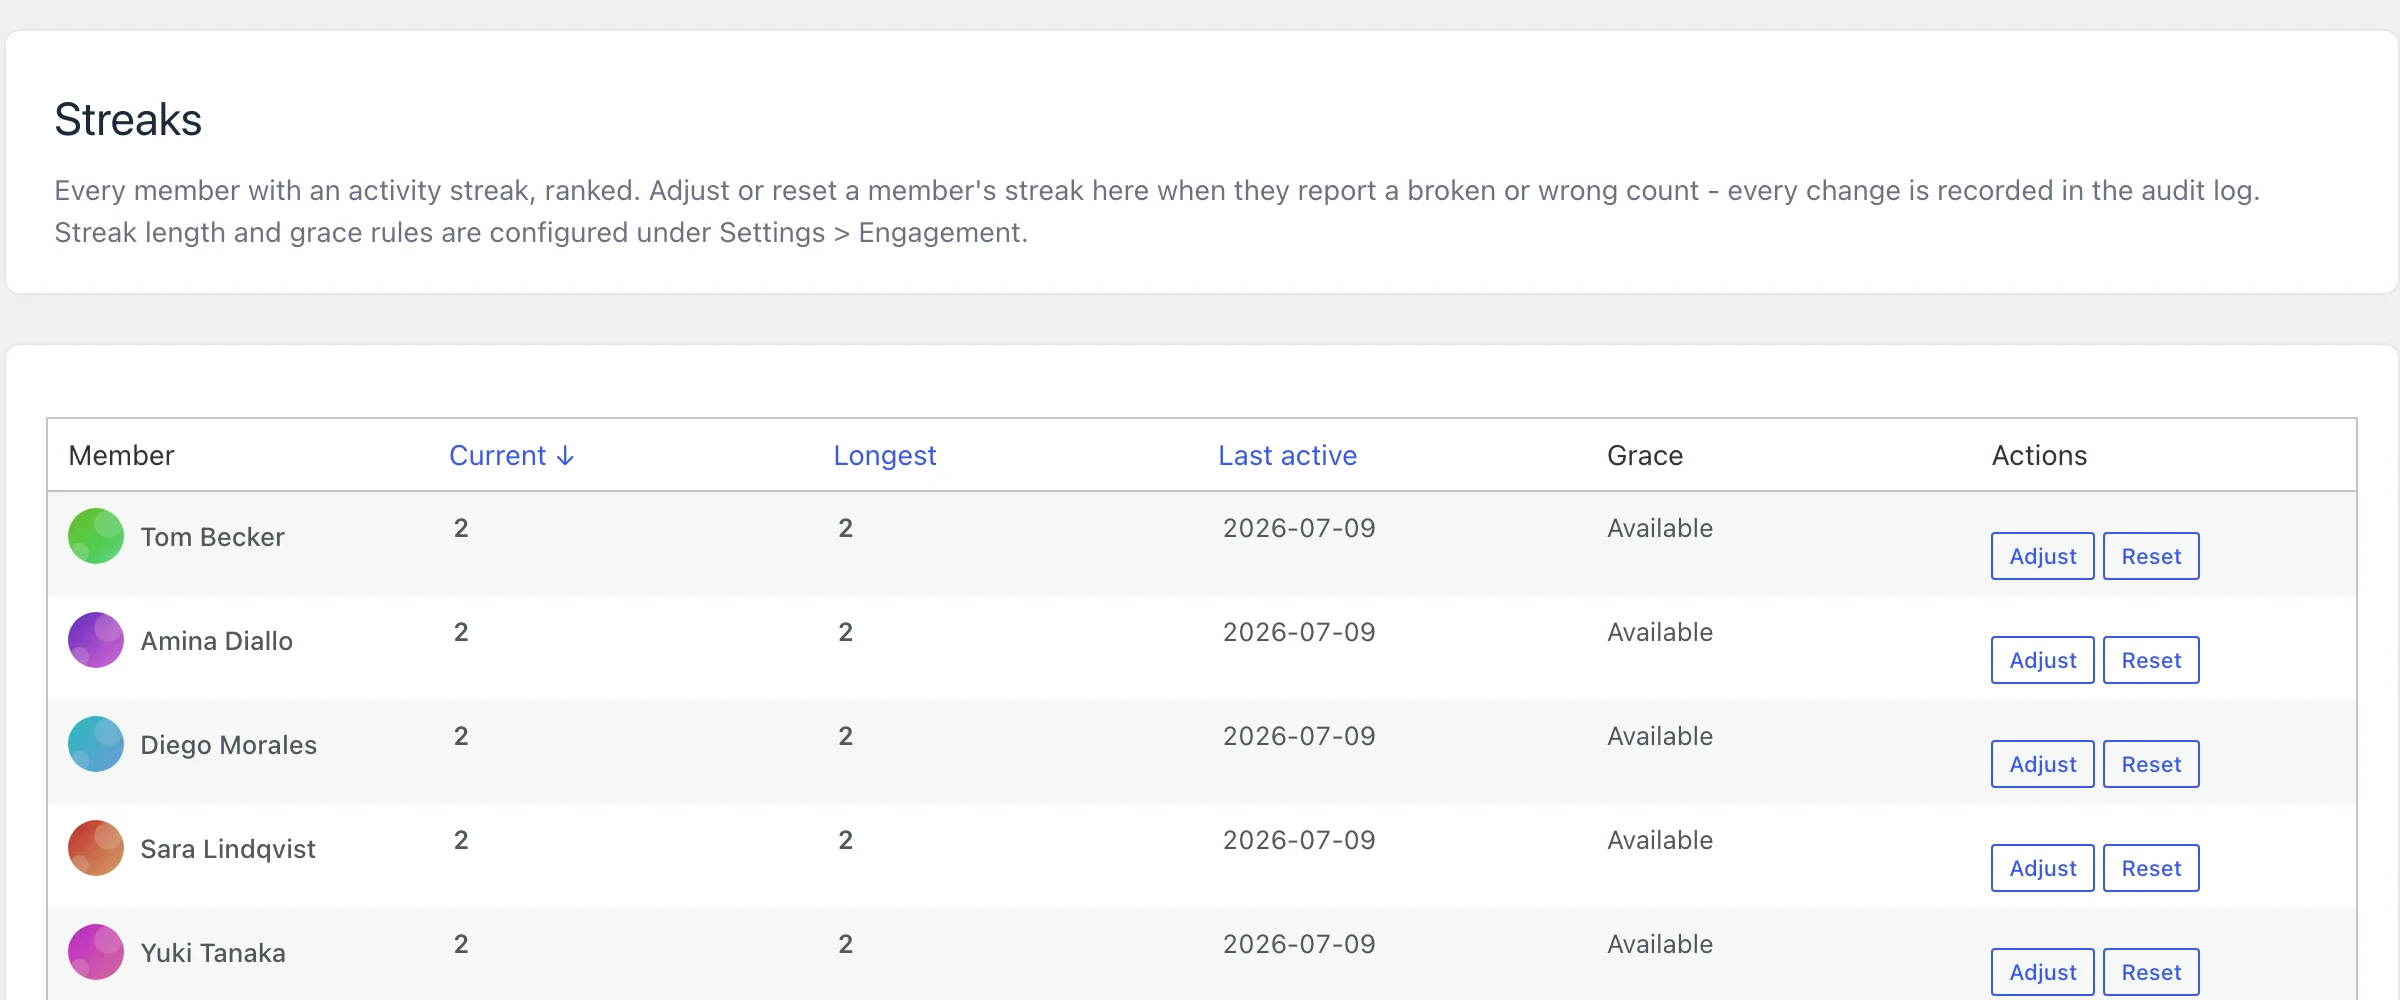Viewport: 2400px width, 1000px height.
Task: Click Tom Becker's green avatar
Action: coord(96,536)
